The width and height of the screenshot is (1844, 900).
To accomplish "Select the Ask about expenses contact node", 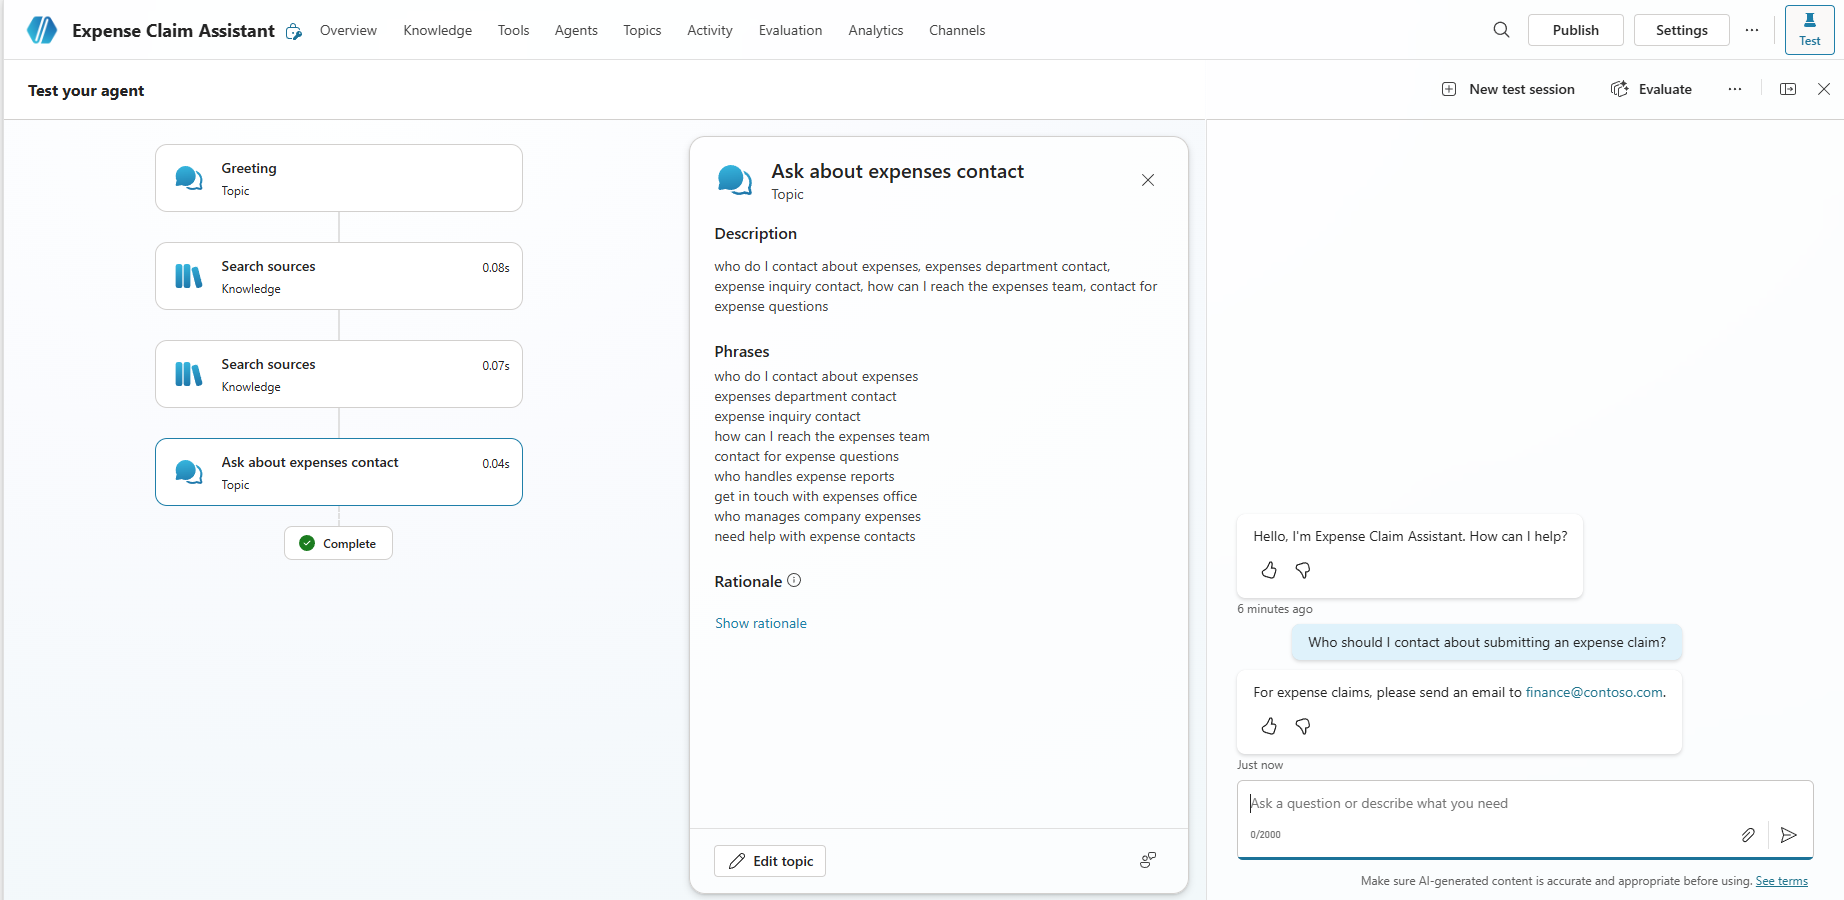I will [x=339, y=472].
